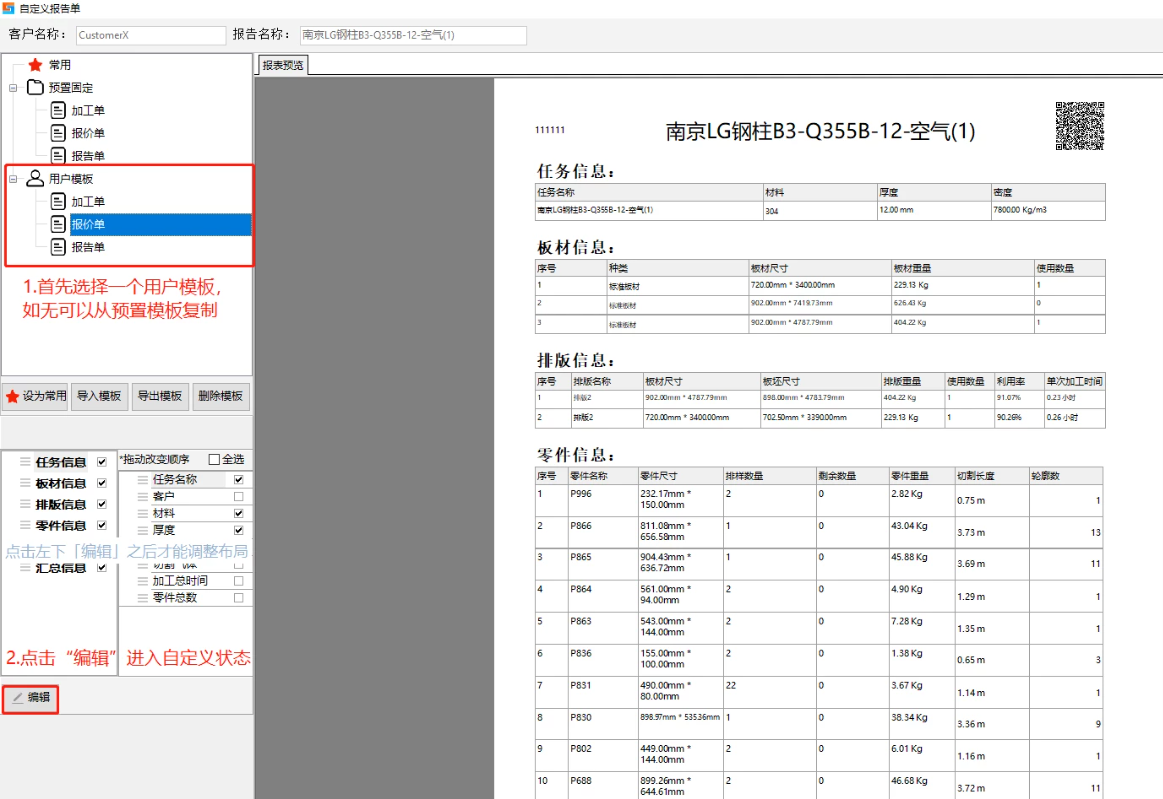This screenshot has width=1163, height=799.
Task: Click the 导入模板 button
Action: [99, 396]
